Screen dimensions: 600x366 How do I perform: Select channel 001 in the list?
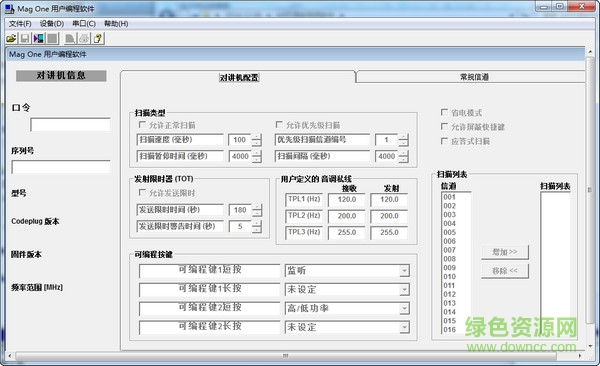[450, 197]
